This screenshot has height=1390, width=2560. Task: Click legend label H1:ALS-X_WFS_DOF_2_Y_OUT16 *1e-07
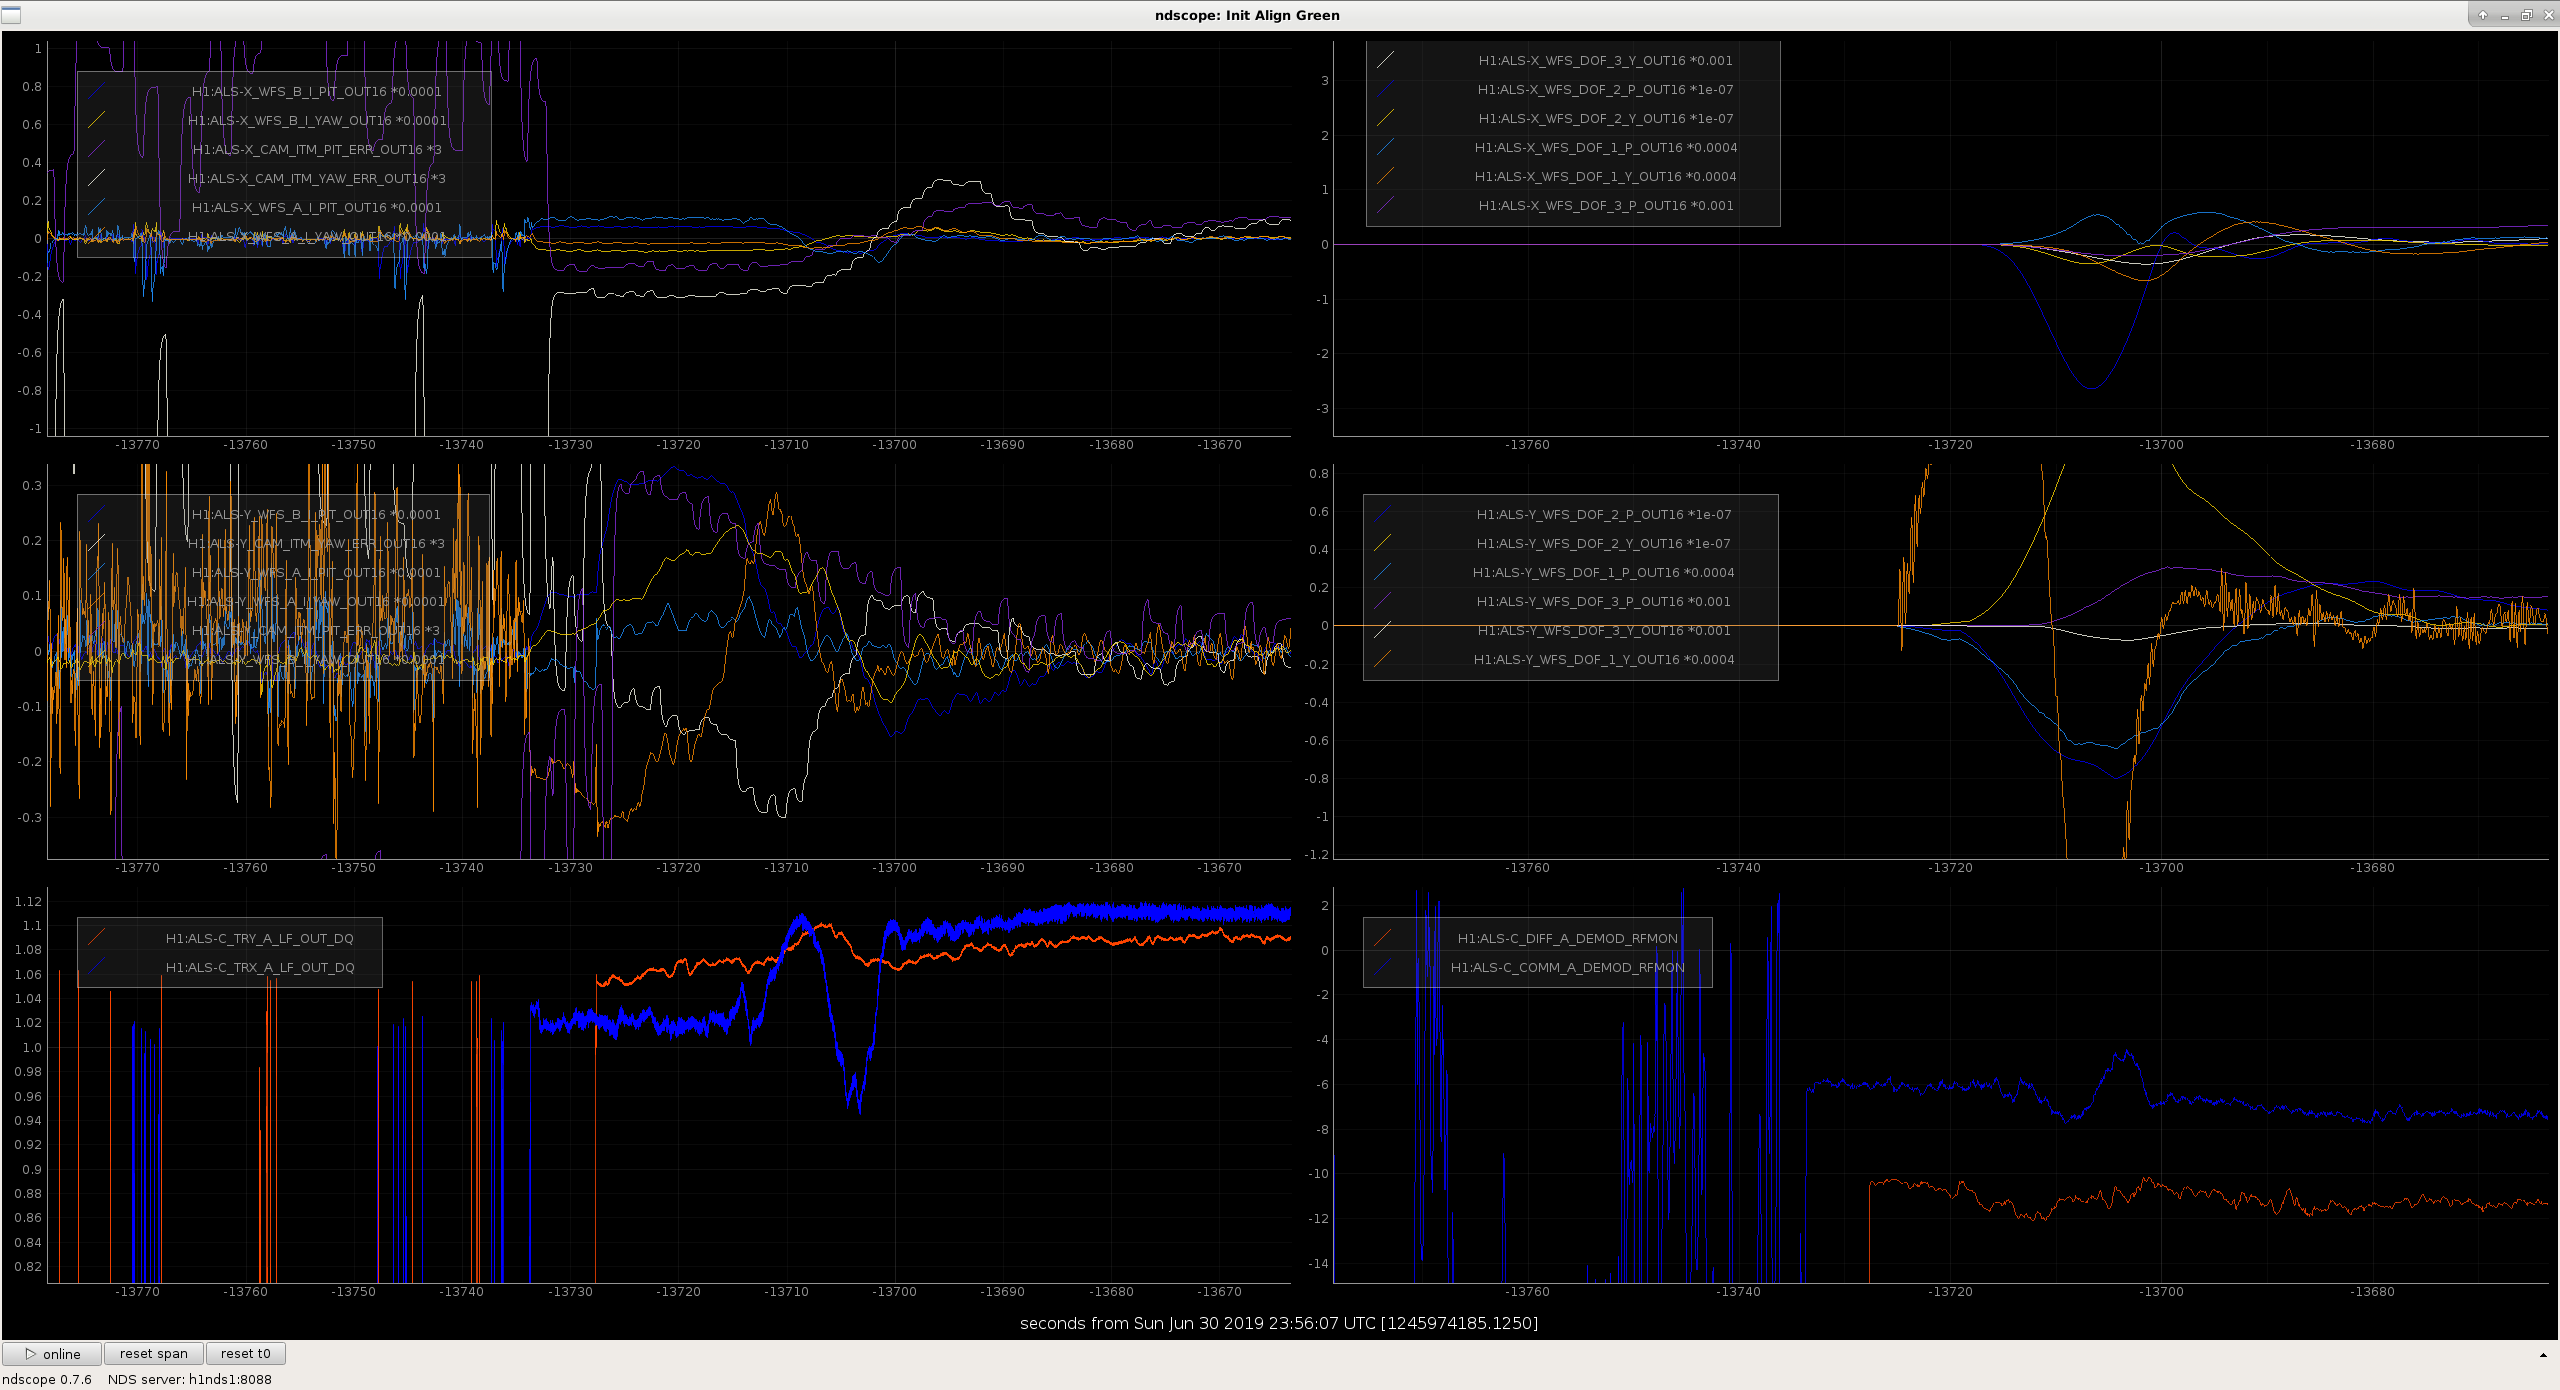coord(1606,118)
